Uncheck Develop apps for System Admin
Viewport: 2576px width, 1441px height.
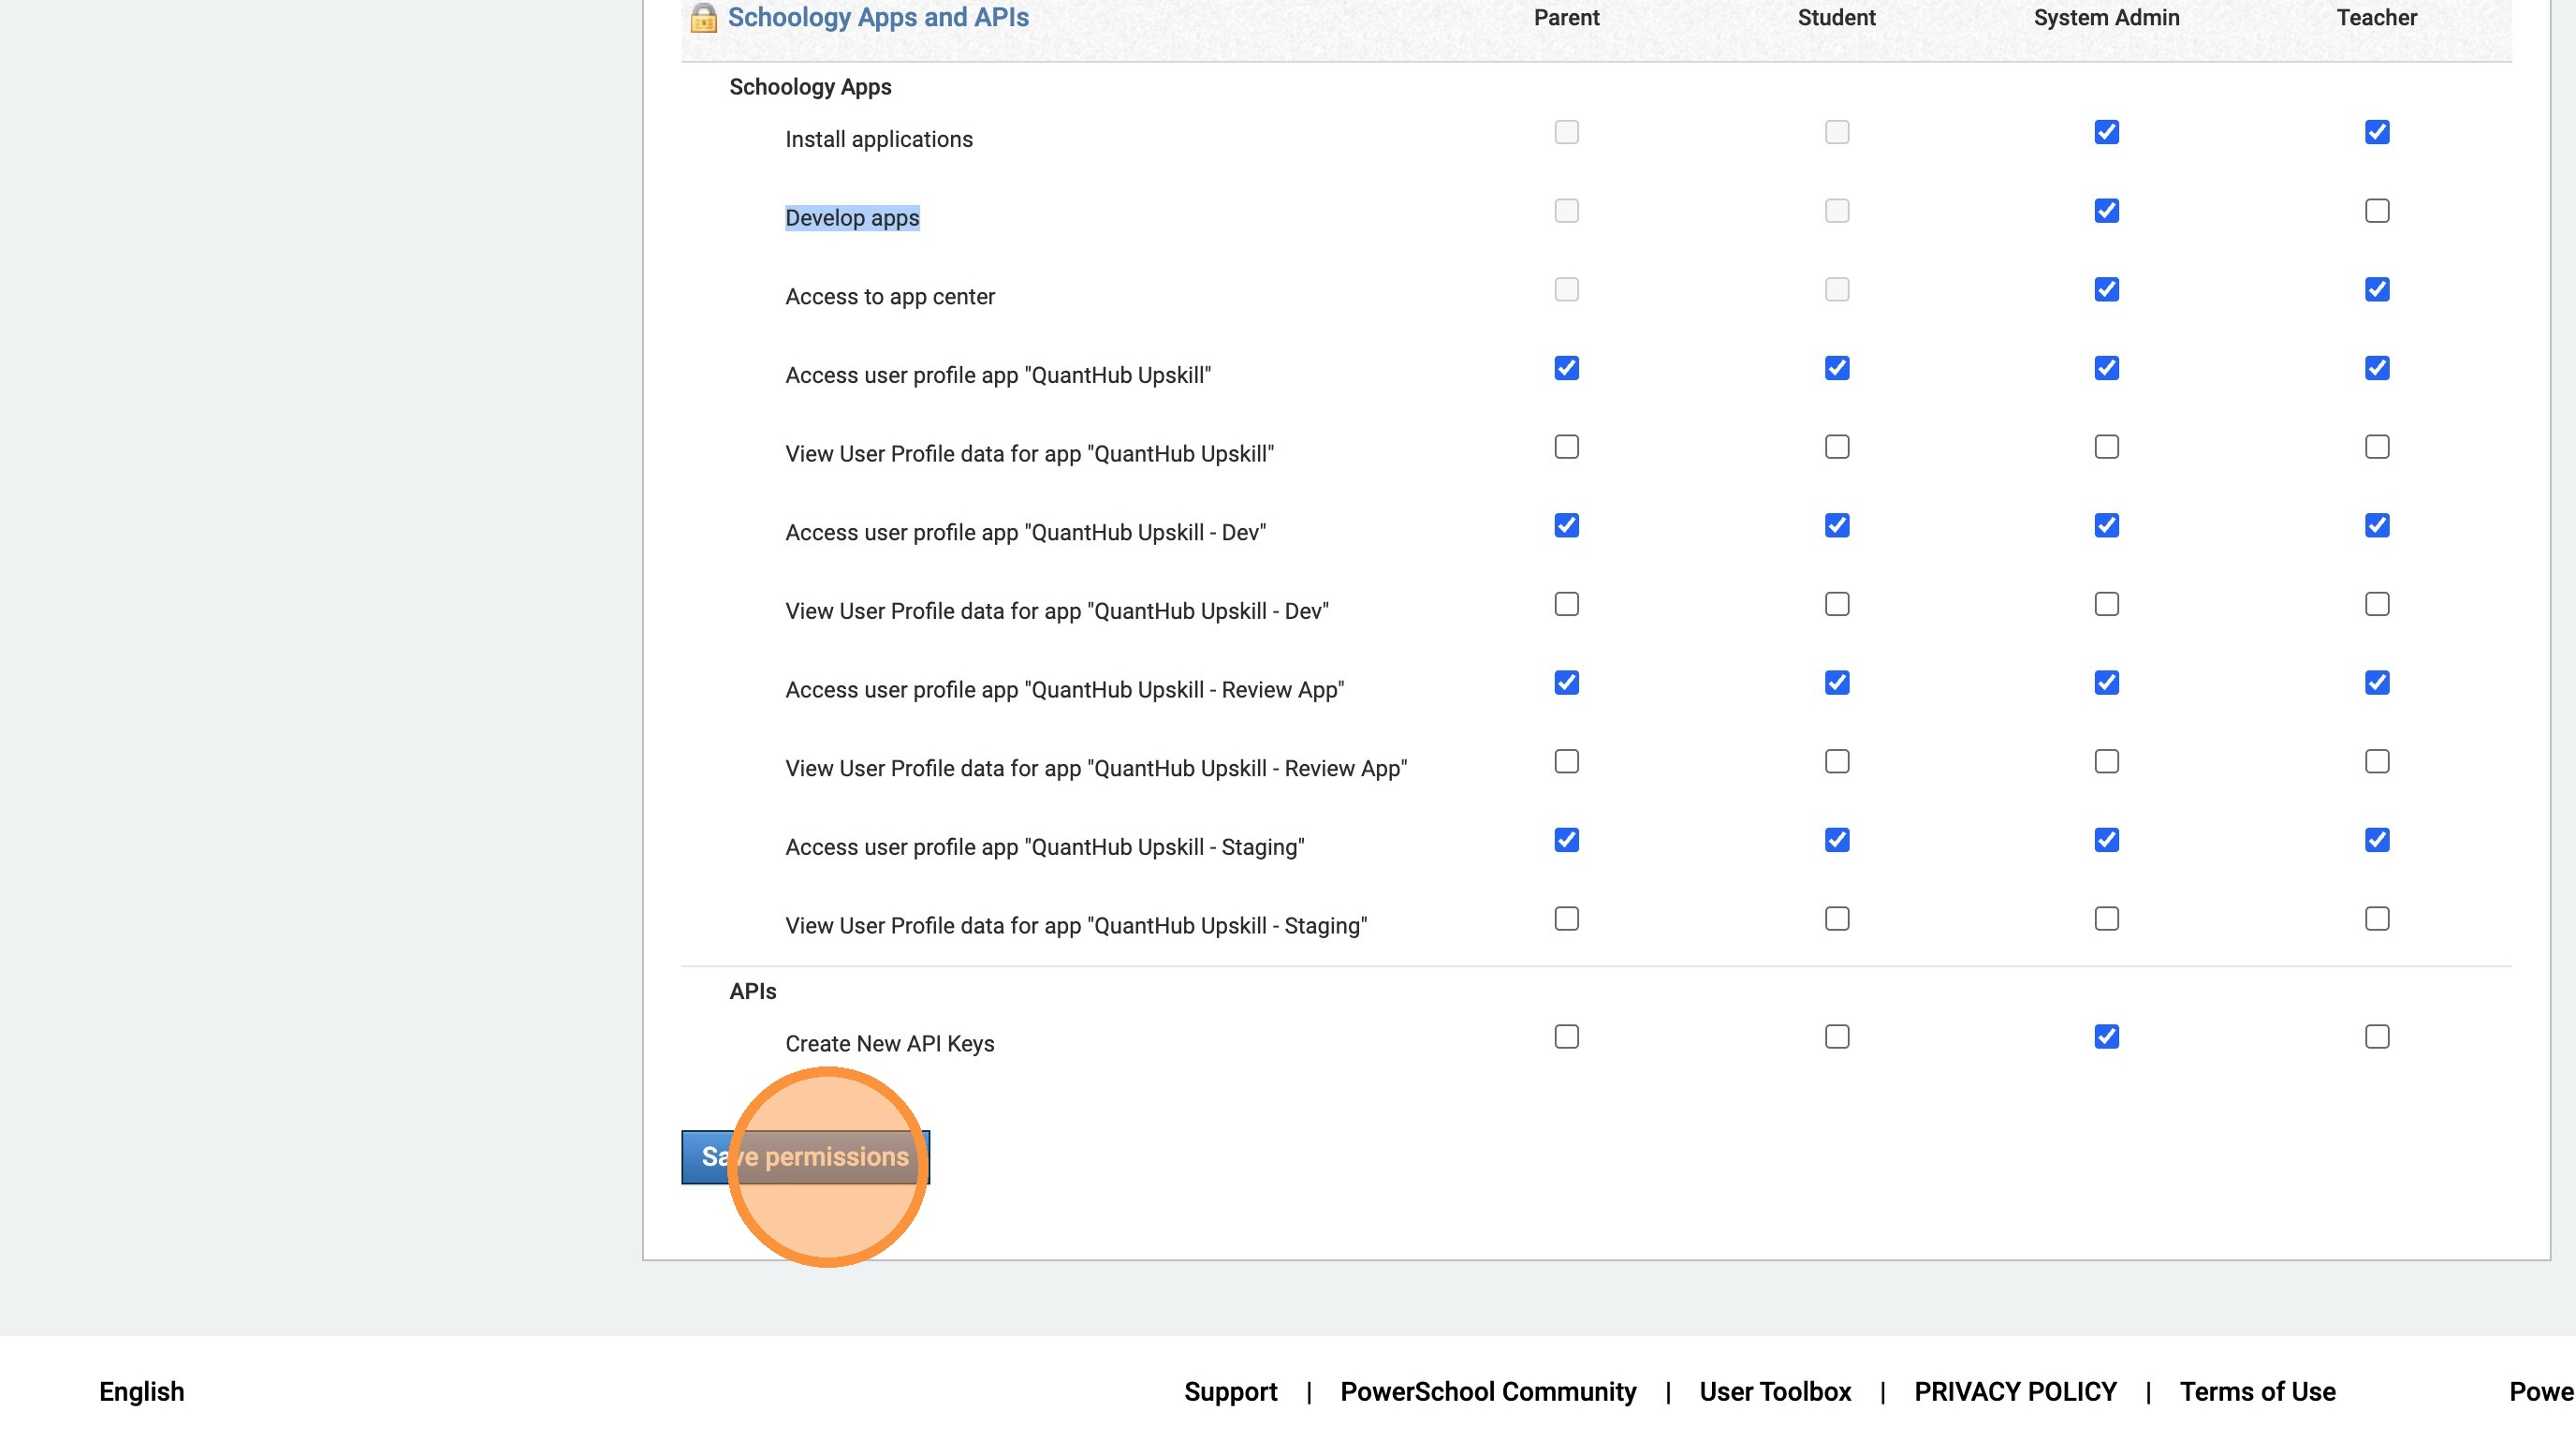coord(2106,211)
